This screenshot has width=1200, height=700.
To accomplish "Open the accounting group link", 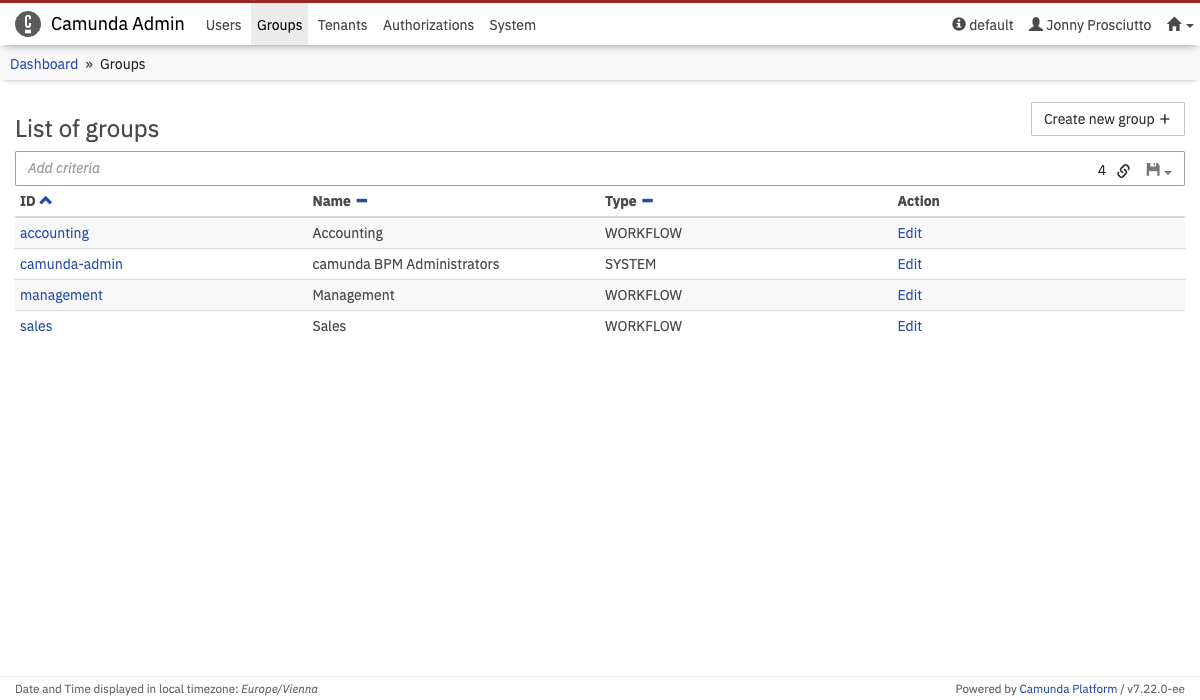I will (54, 233).
